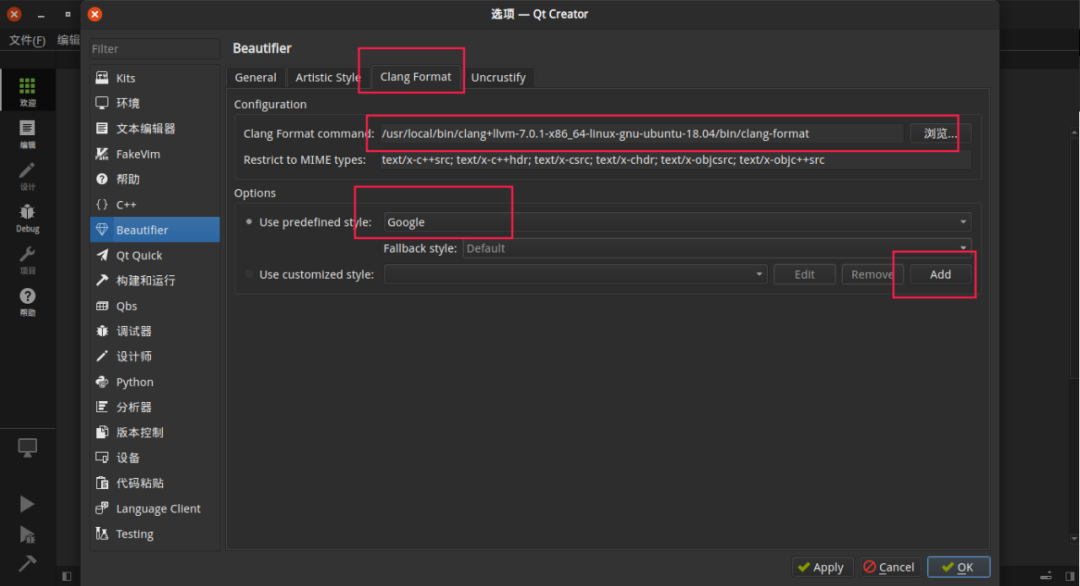Open the 设备 devices category

[155, 458]
